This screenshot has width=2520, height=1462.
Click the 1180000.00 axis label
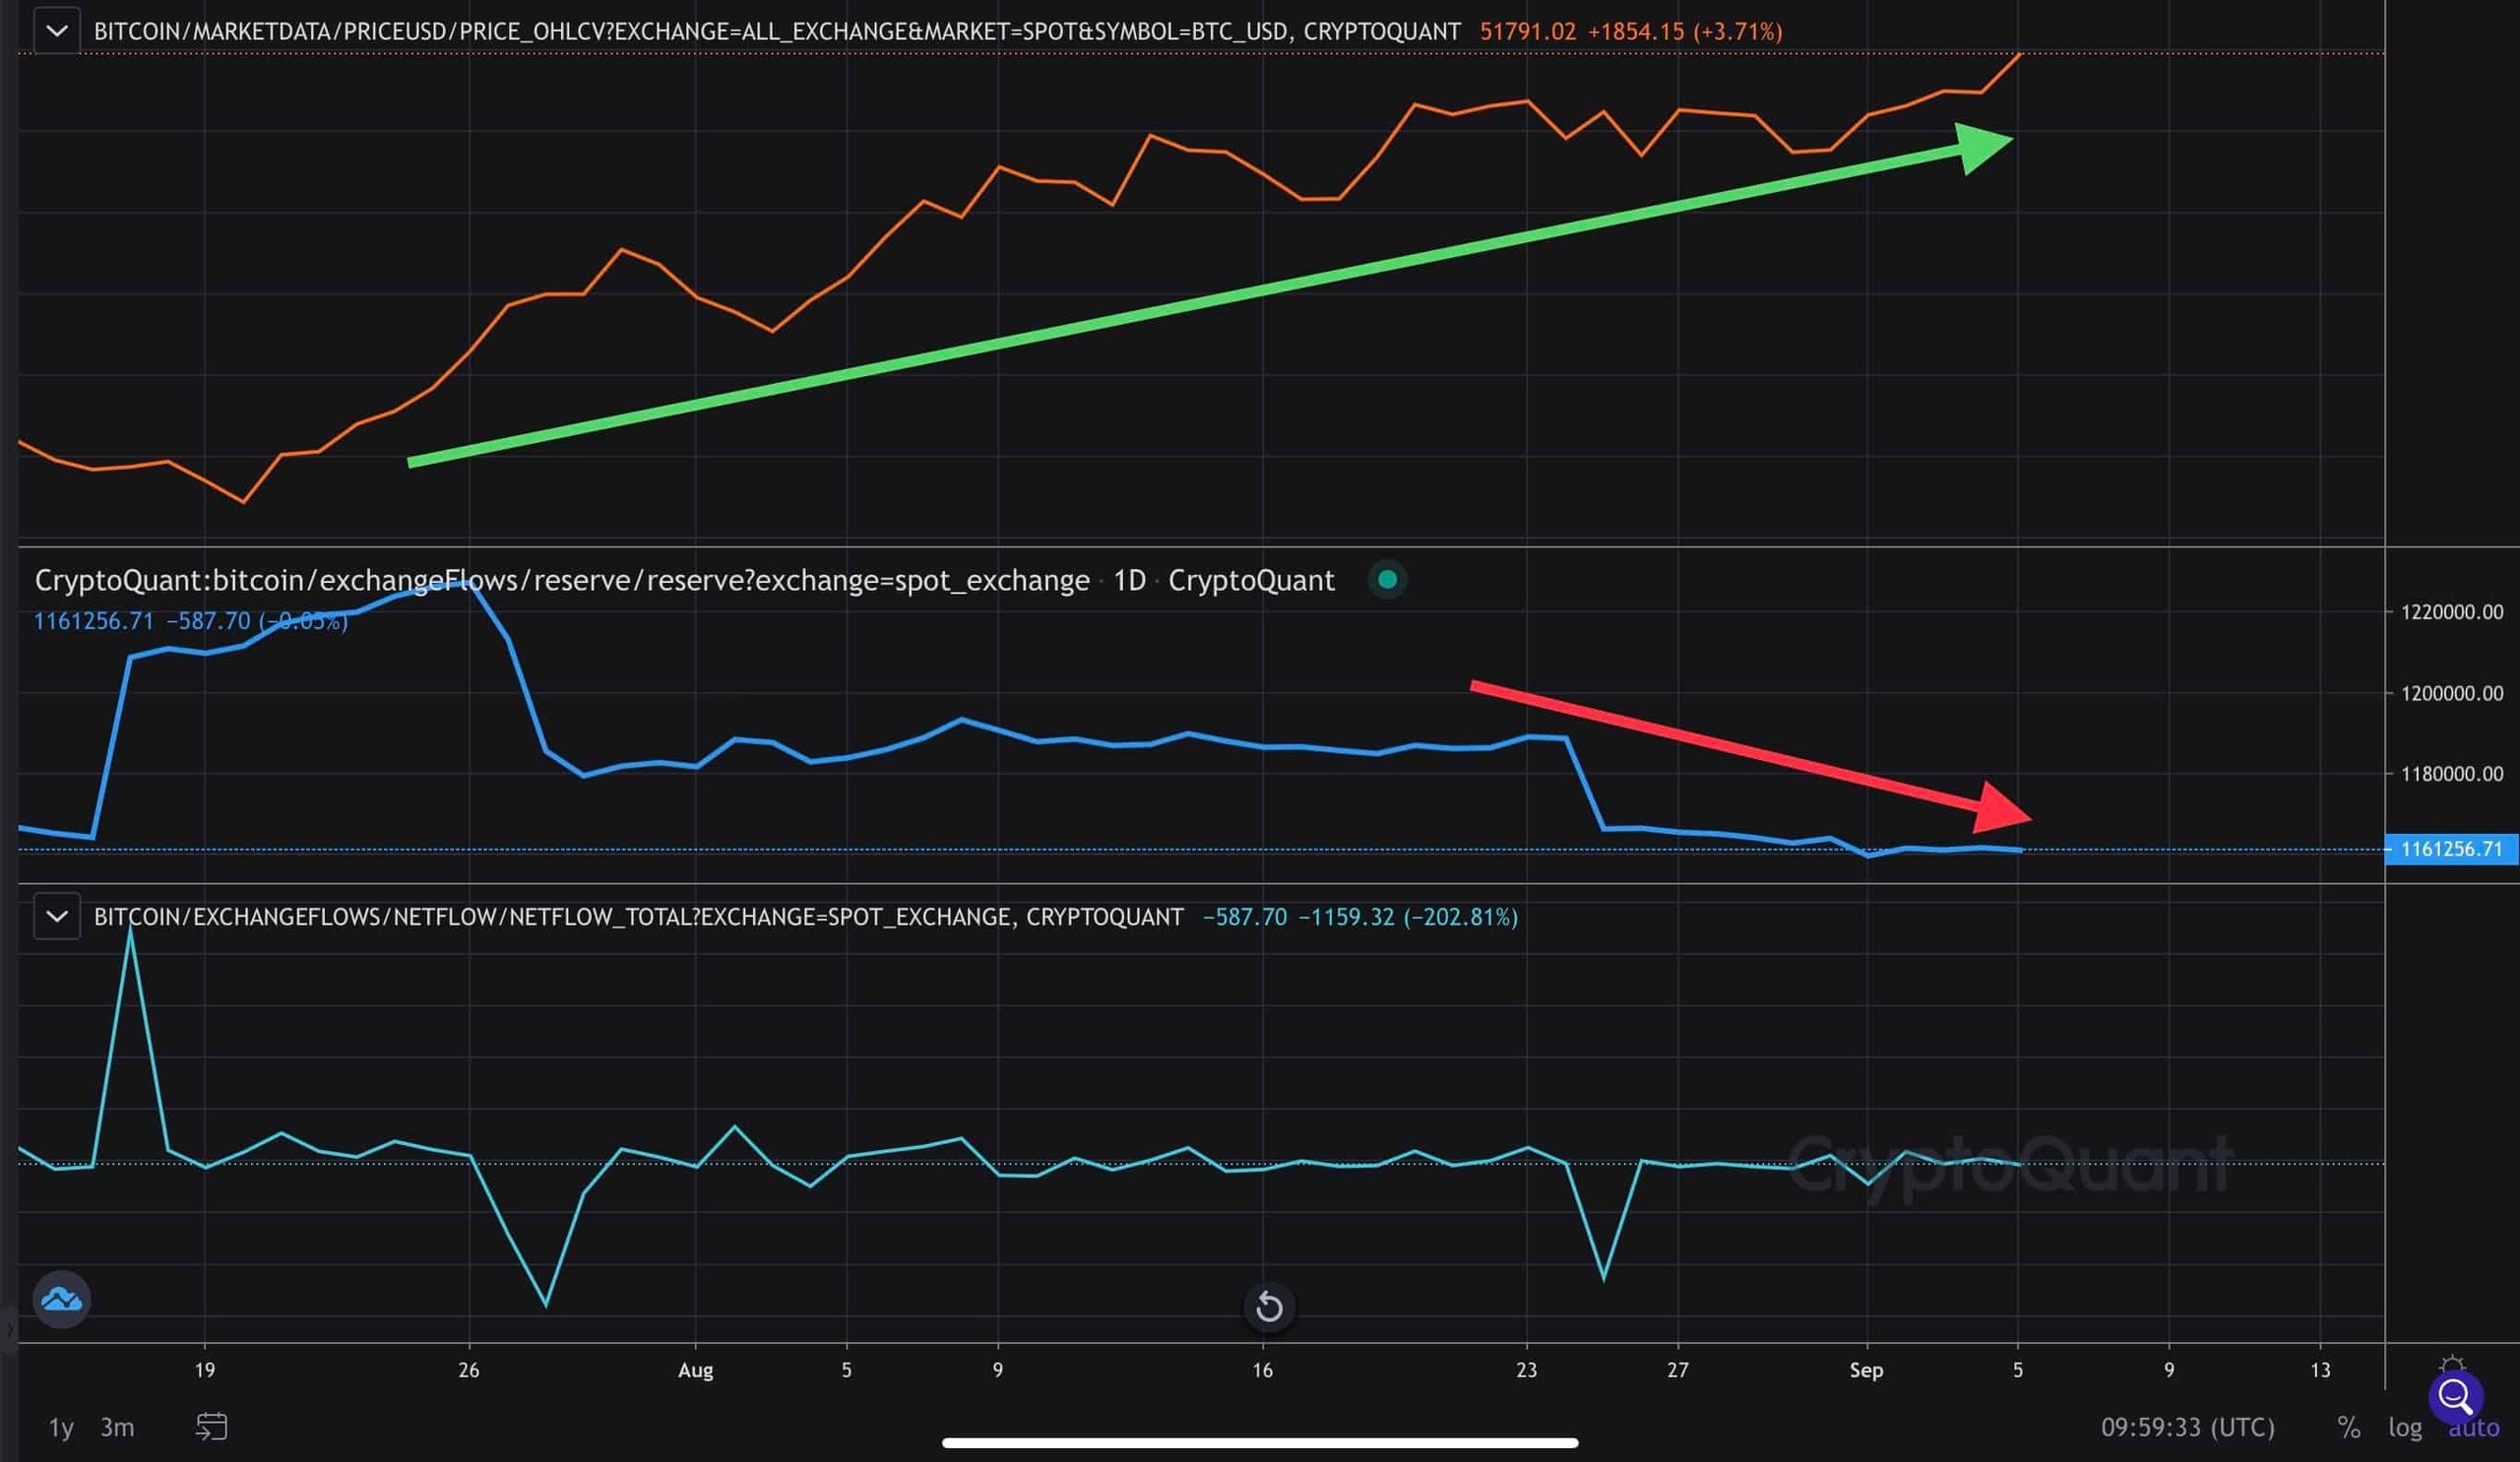2452,773
